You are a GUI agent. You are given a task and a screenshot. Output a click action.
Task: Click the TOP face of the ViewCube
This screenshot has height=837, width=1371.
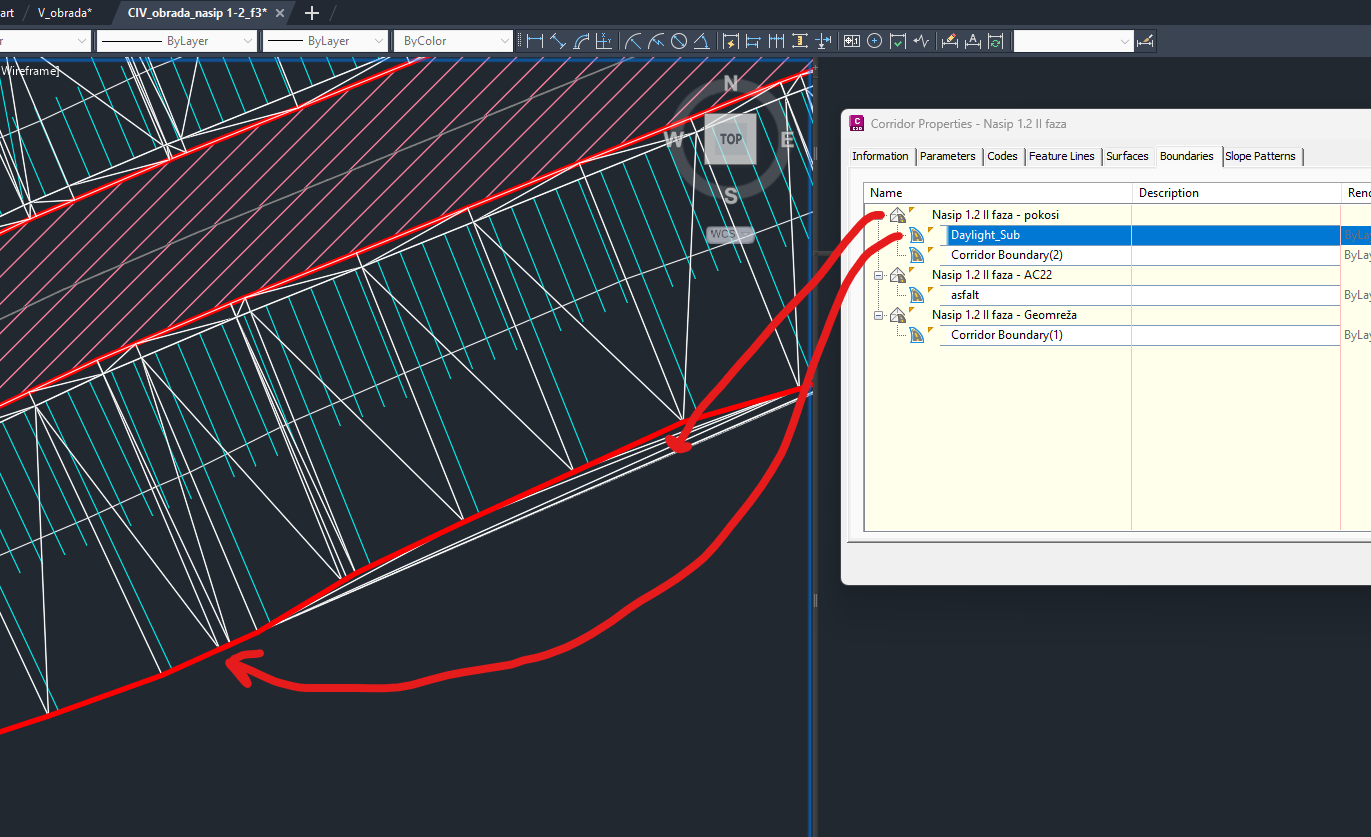tap(731, 139)
